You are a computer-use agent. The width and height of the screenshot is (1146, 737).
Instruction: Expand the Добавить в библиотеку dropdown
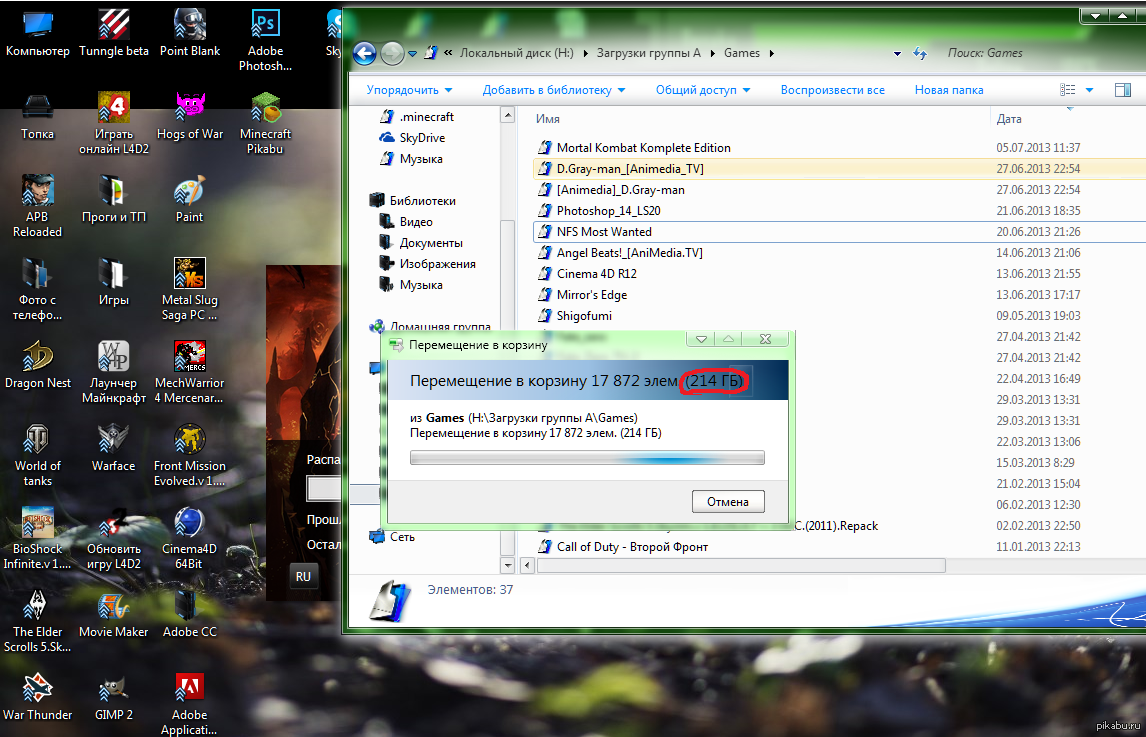click(553, 90)
